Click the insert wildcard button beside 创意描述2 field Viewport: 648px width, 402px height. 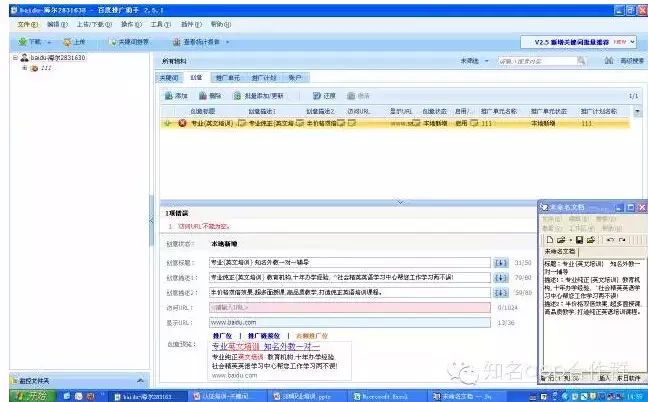click(x=501, y=293)
